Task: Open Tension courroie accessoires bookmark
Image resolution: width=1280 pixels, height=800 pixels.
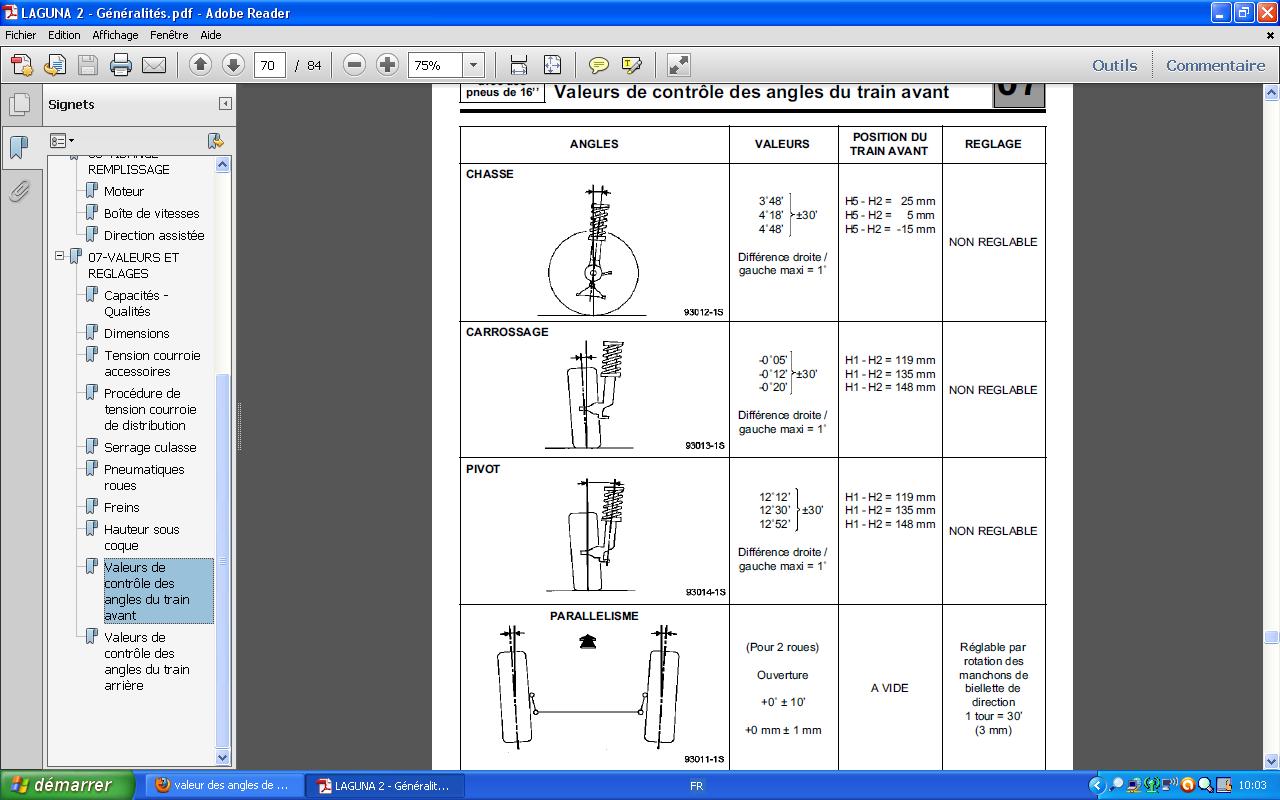Action: (152, 363)
